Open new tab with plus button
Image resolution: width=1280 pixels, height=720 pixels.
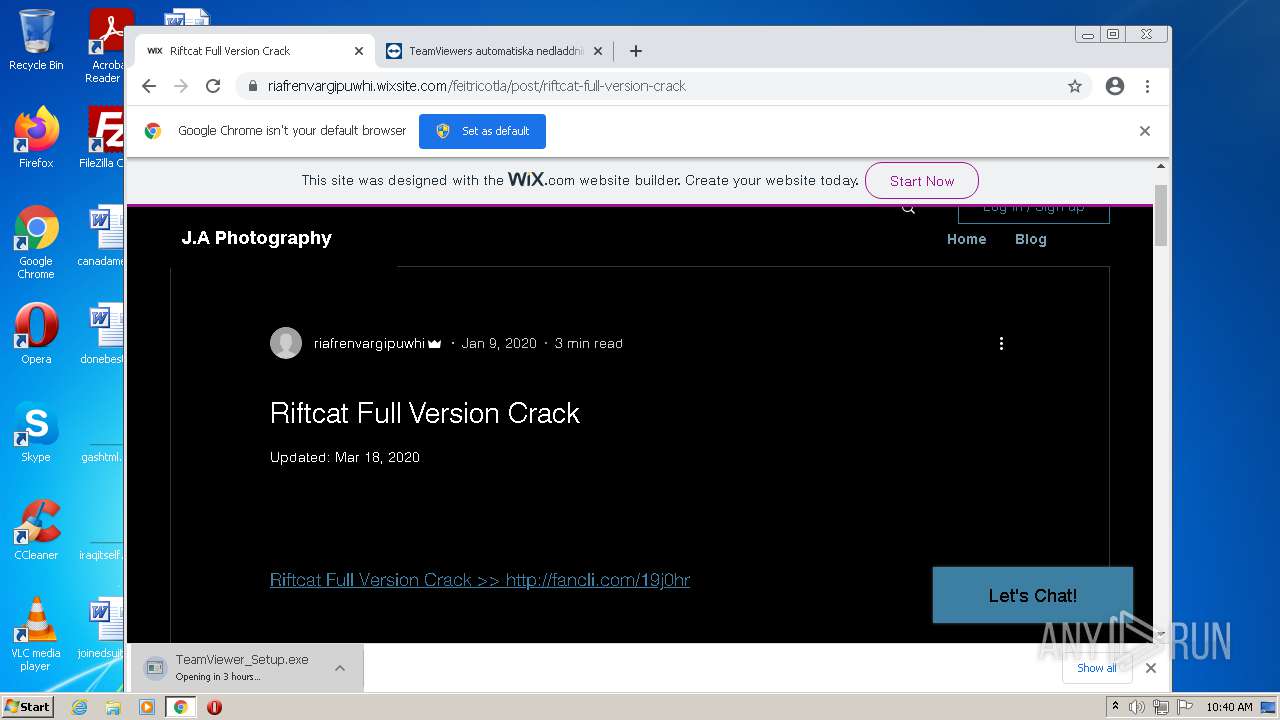tap(636, 51)
